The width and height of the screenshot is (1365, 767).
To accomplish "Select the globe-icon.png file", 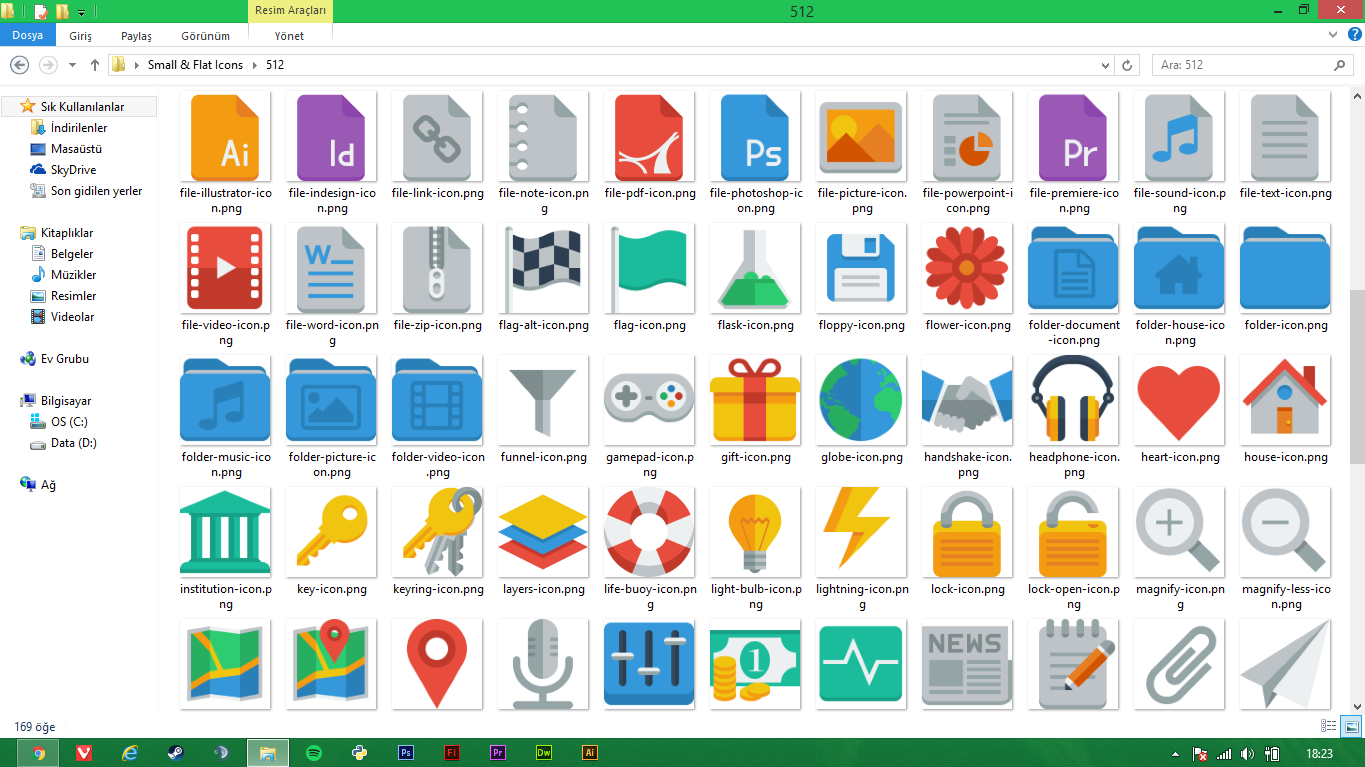I will coord(861,401).
